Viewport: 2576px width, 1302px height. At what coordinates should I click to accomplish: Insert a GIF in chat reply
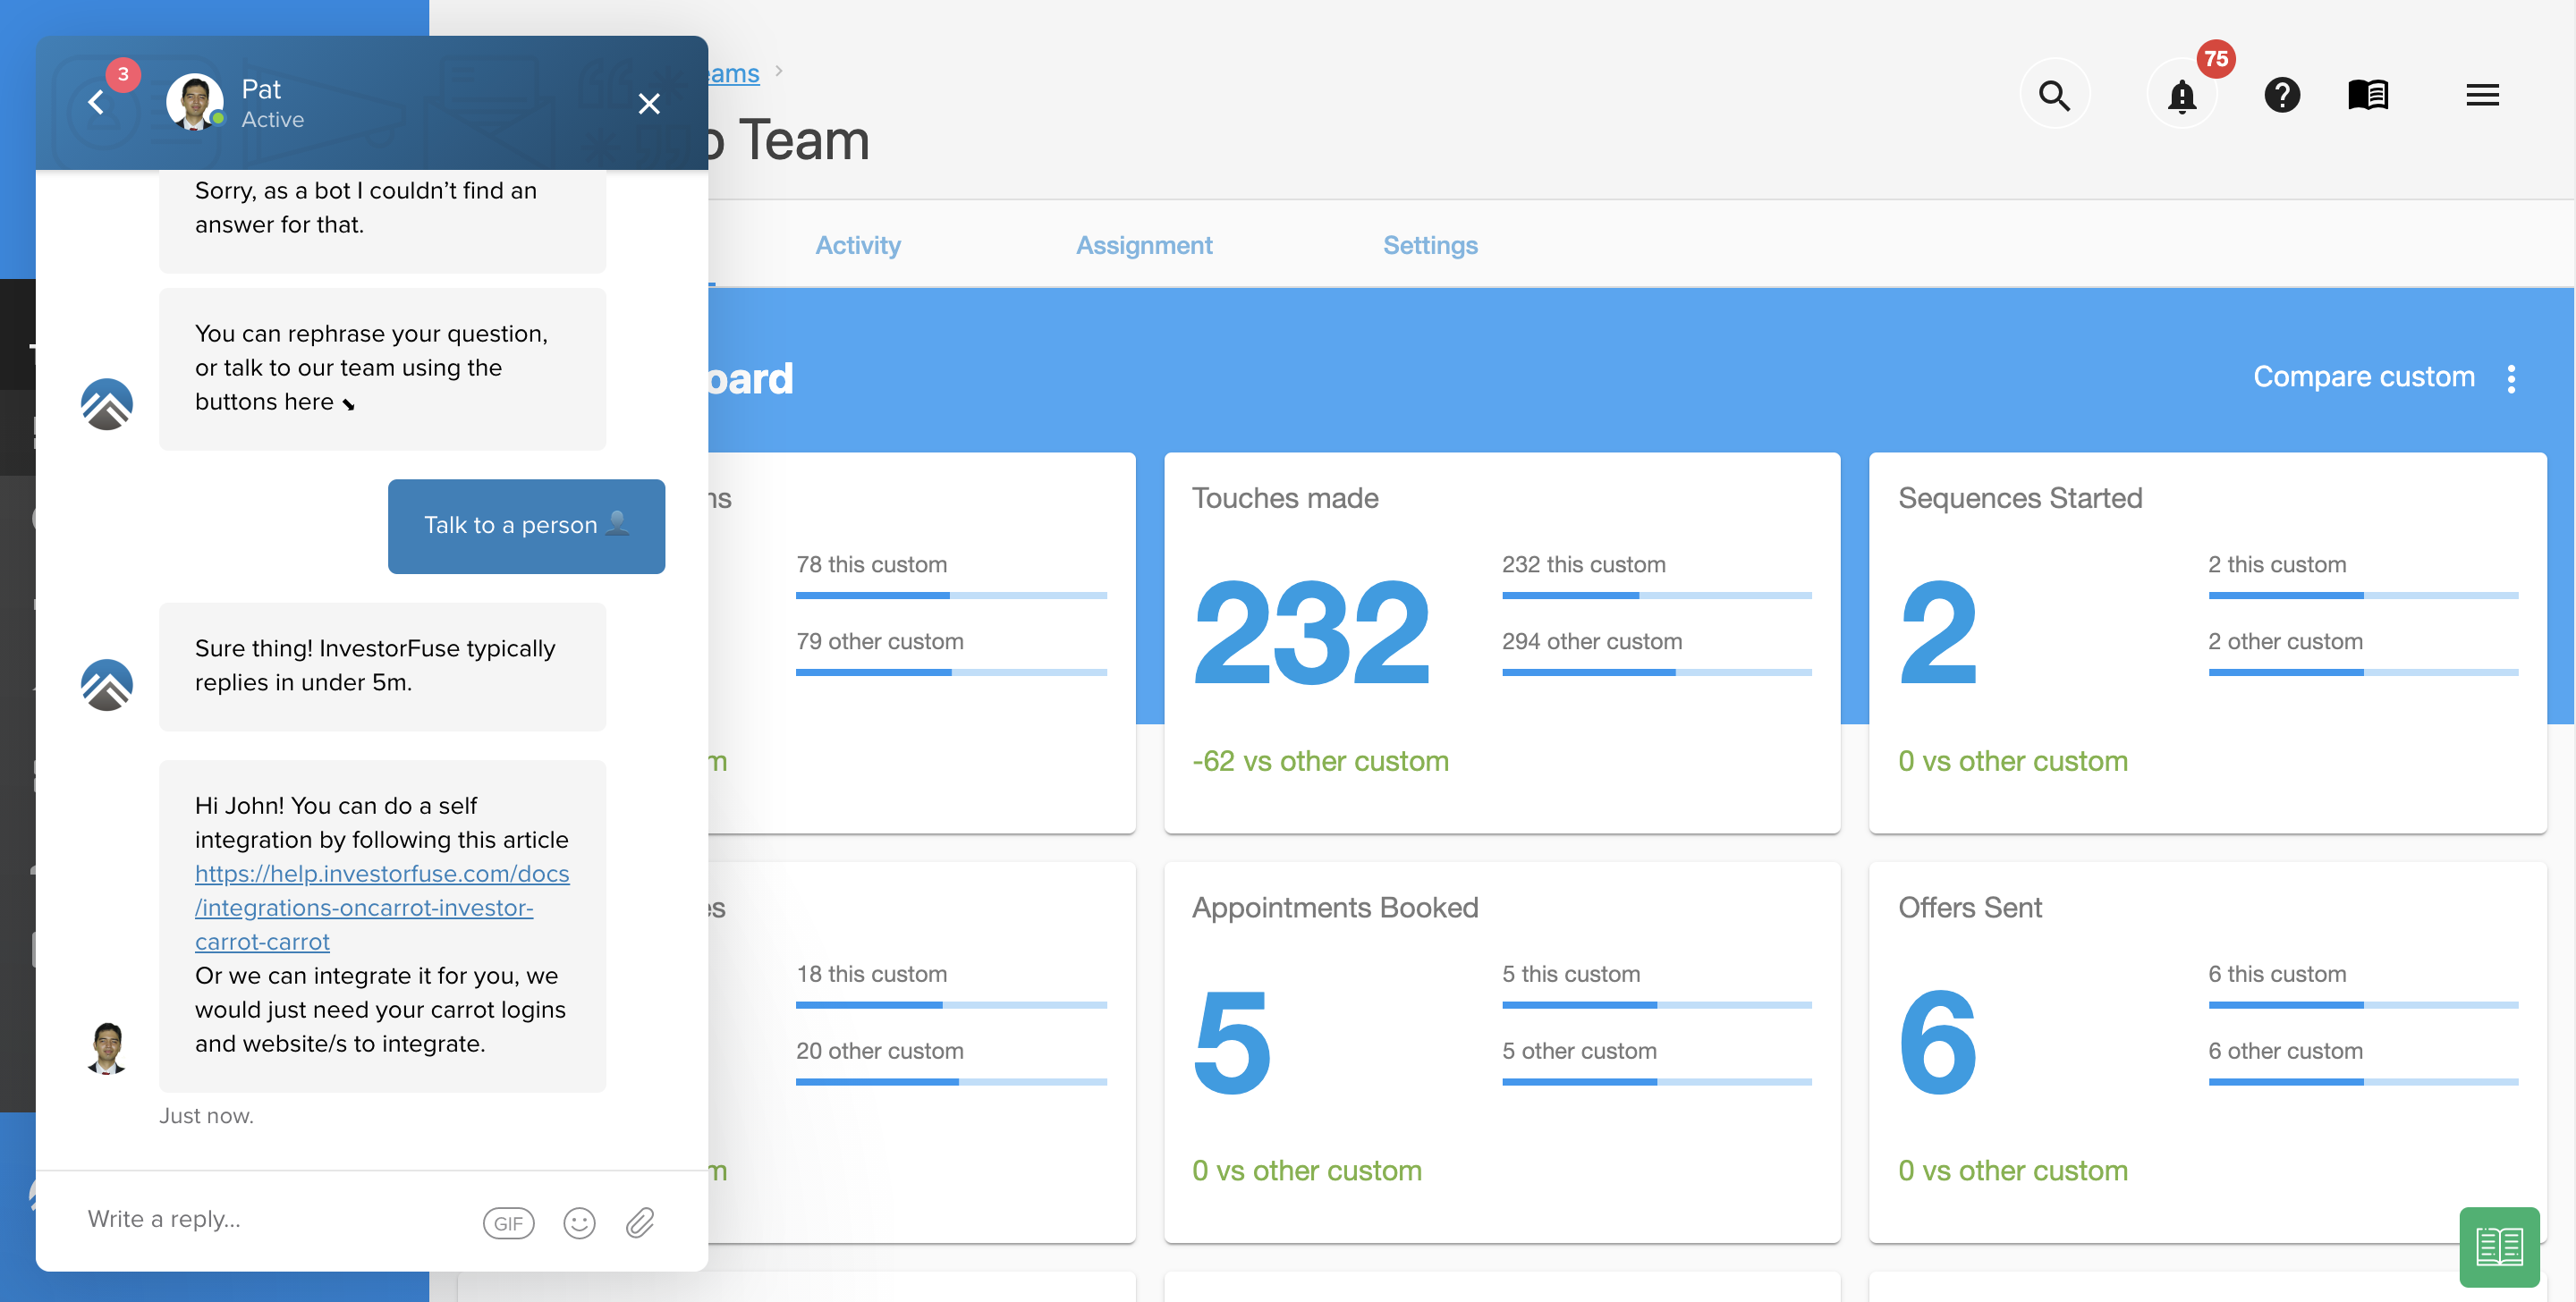click(x=508, y=1222)
